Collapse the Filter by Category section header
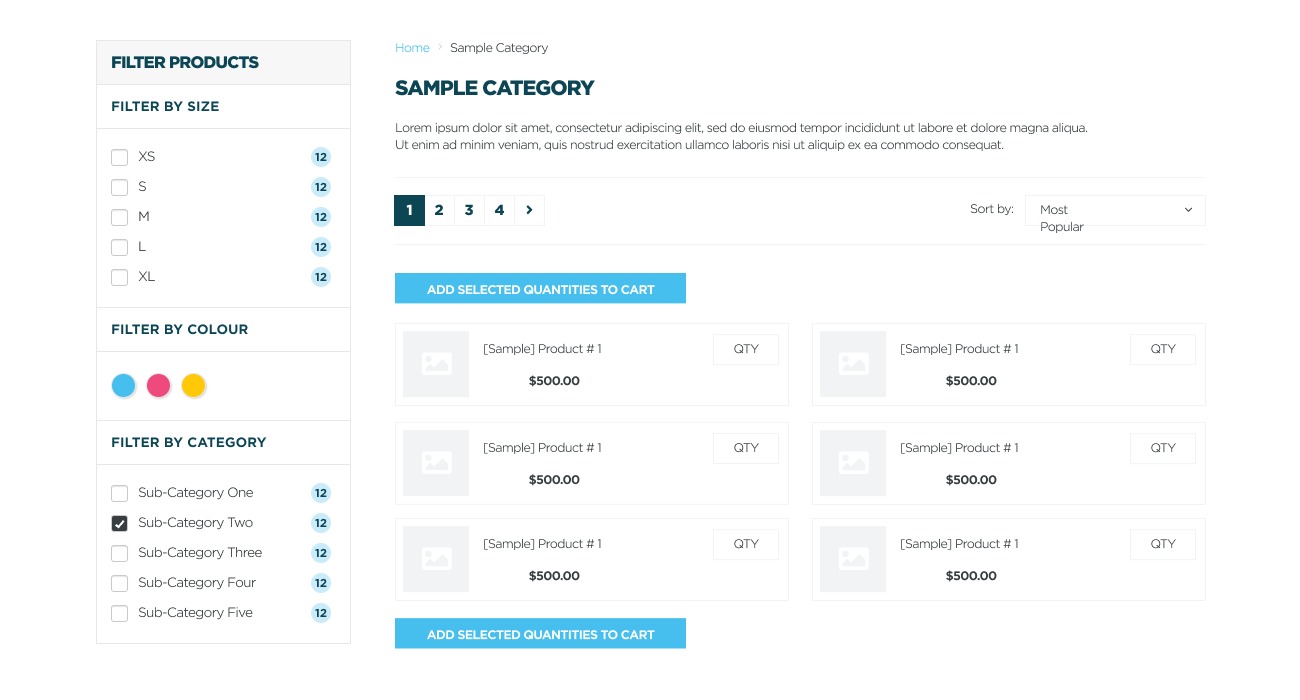This screenshot has width=1300, height=700. point(189,442)
